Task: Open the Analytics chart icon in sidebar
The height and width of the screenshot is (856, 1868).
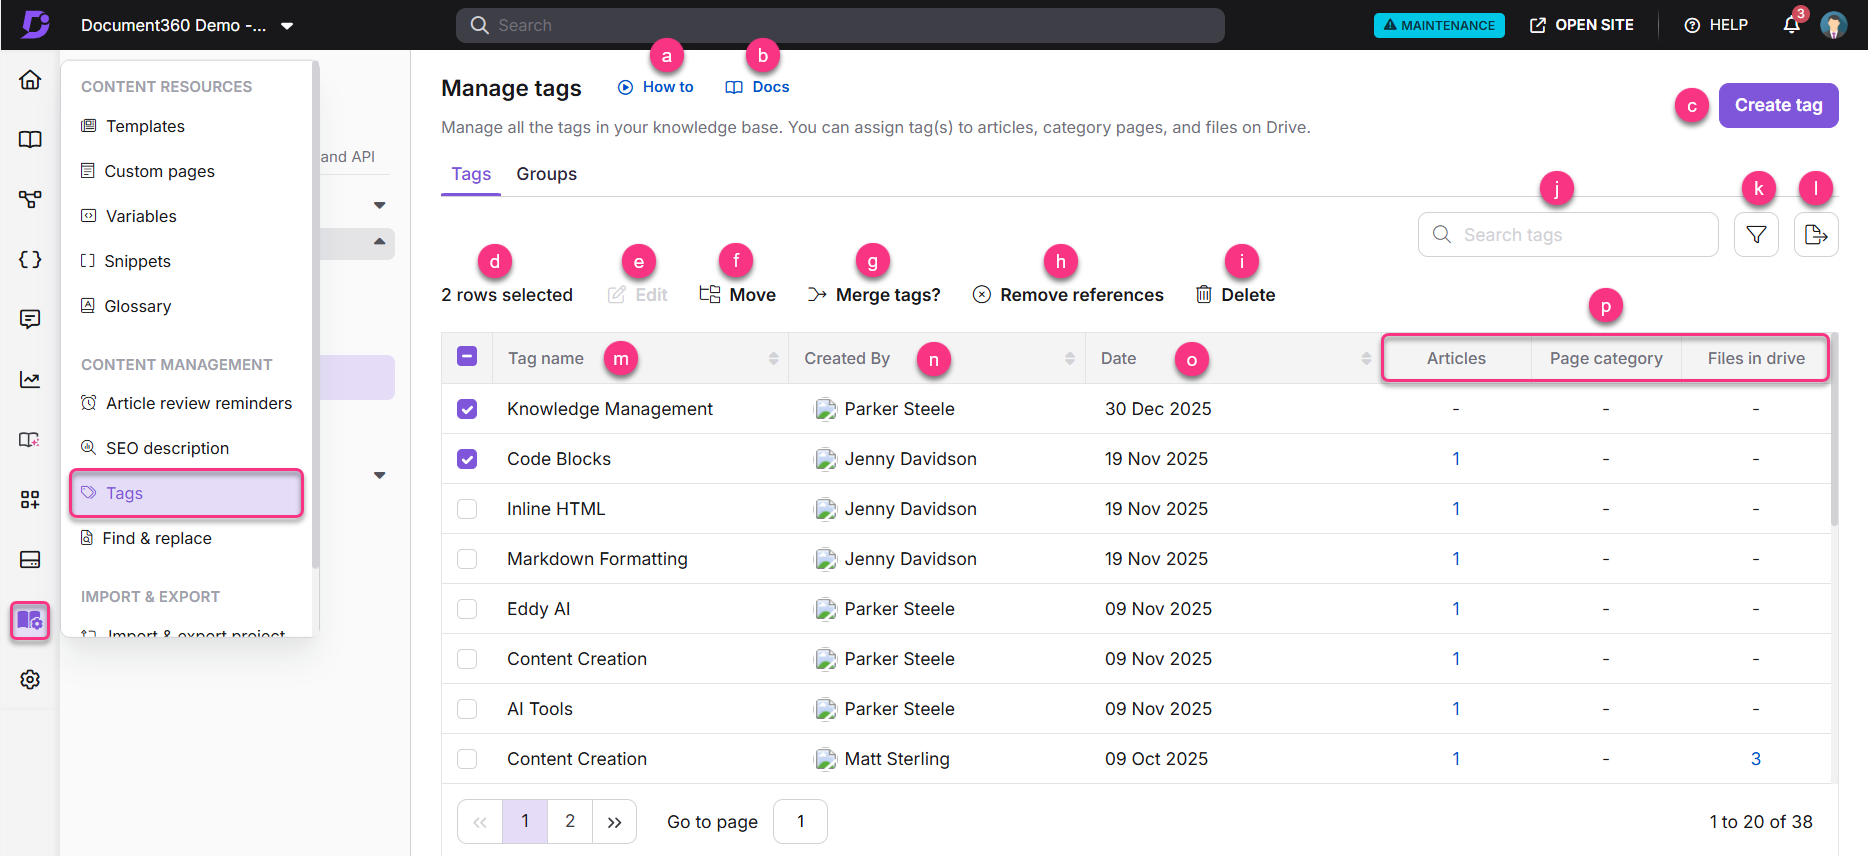Action: tap(30, 380)
